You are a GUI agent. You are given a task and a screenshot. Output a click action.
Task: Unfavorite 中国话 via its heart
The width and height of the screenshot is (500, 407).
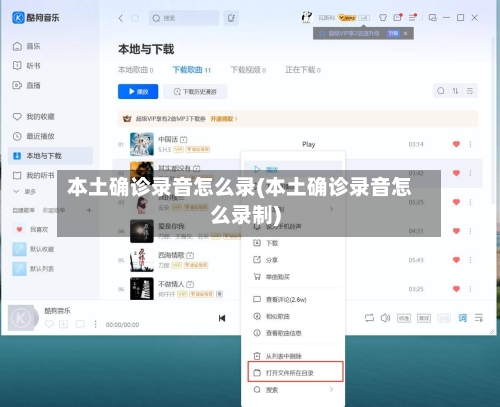456,144
